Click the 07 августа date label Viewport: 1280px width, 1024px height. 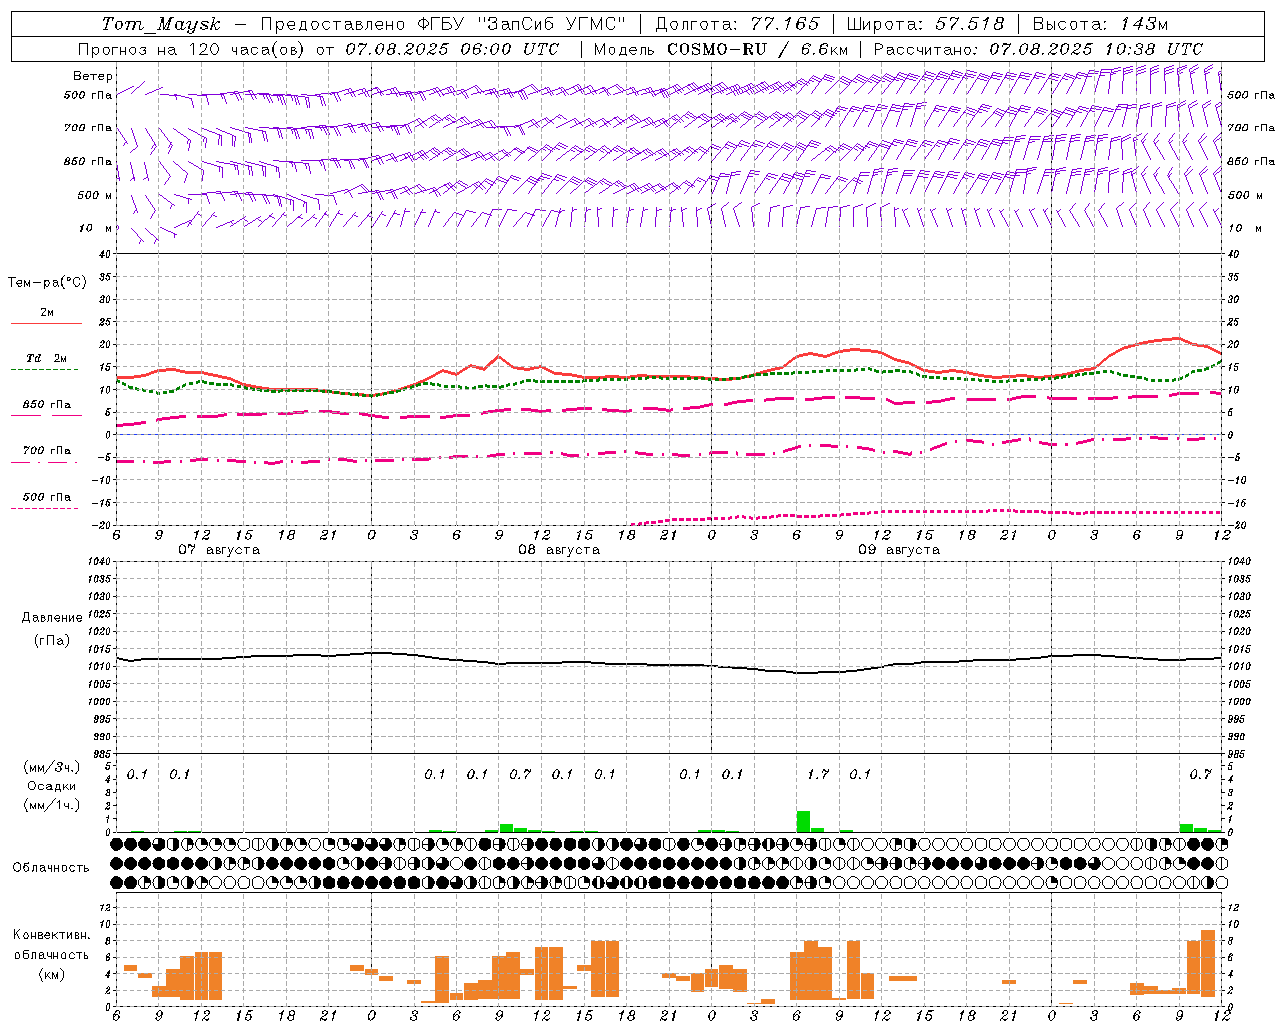point(219,550)
